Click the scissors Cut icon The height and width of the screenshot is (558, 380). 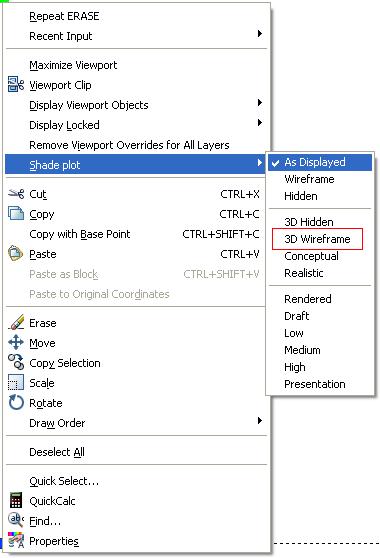[16, 194]
